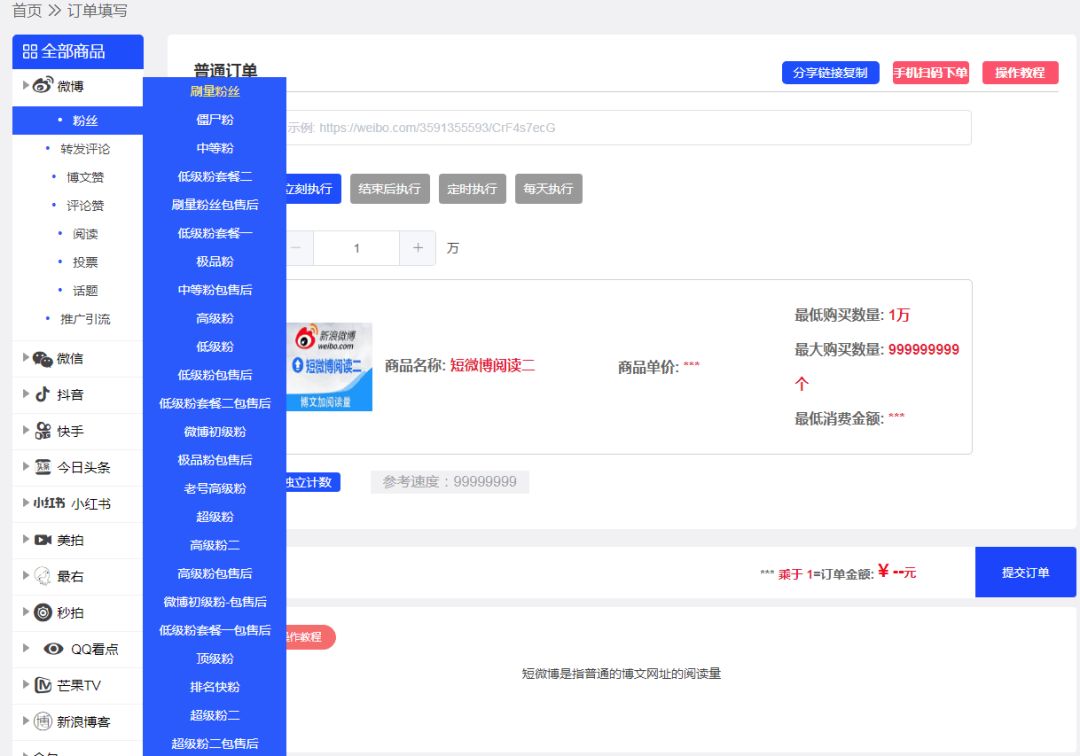Select 每天执行 execution mode

click(548, 189)
